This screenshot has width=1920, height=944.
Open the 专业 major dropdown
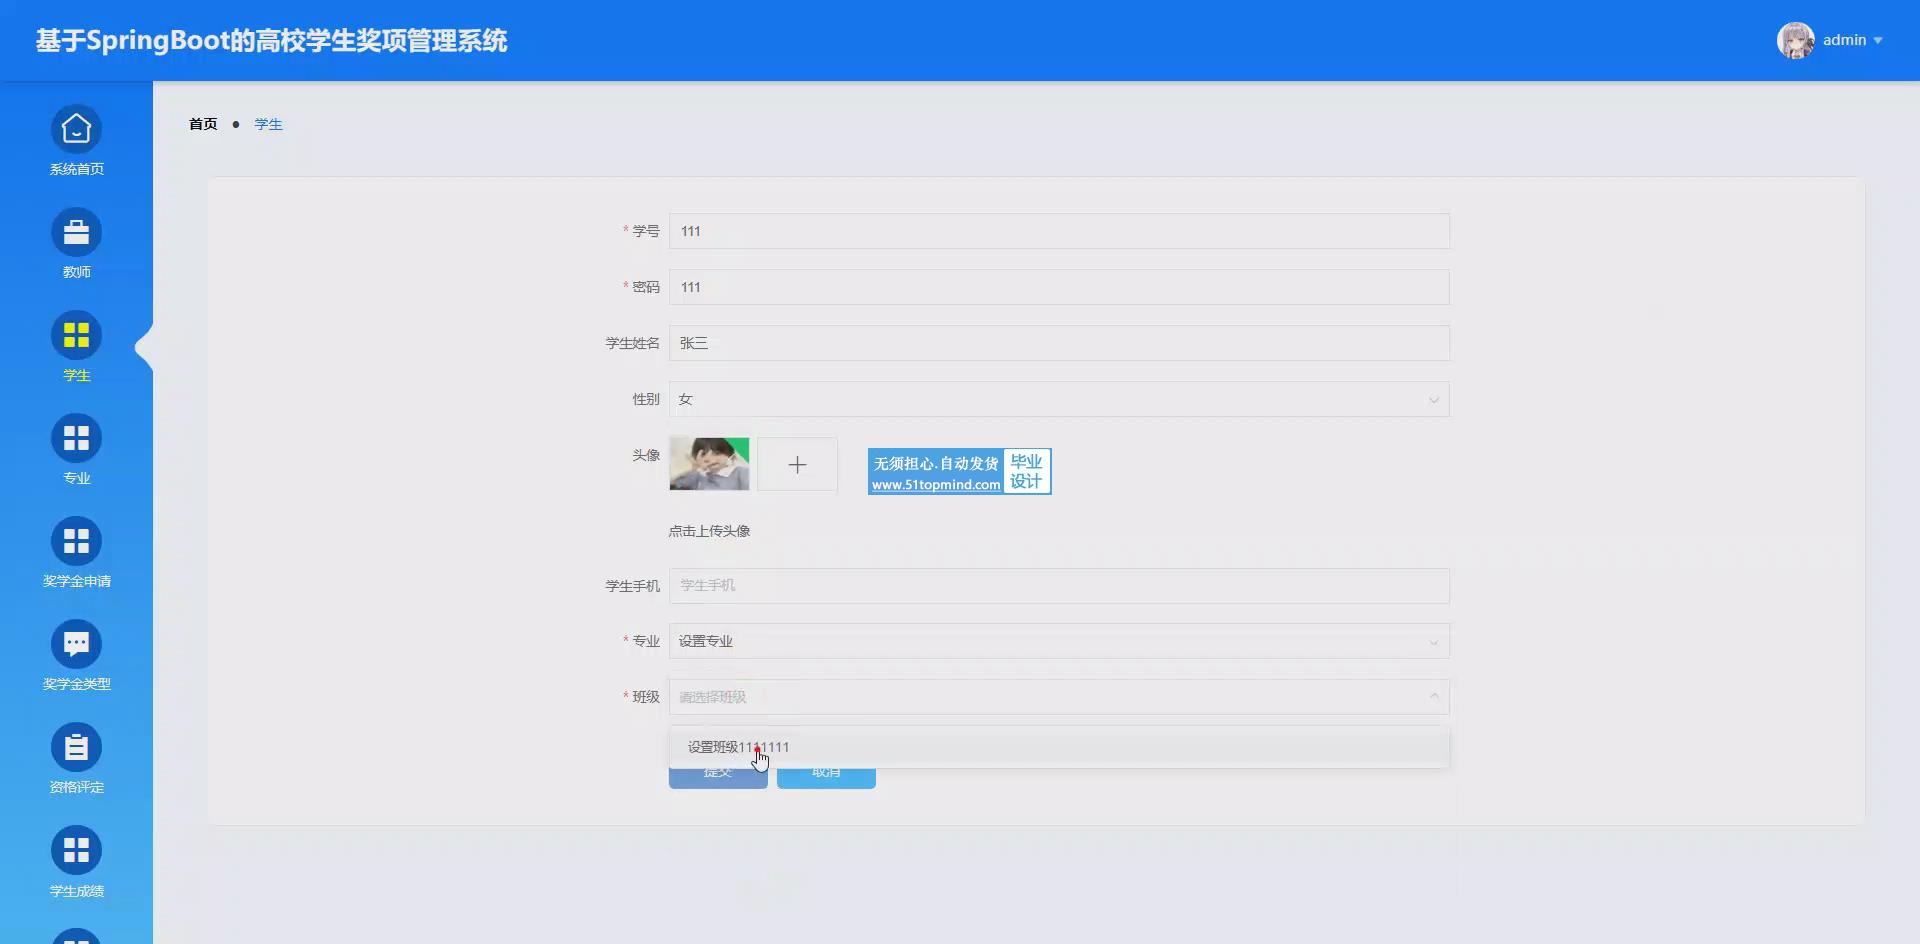tap(1058, 641)
